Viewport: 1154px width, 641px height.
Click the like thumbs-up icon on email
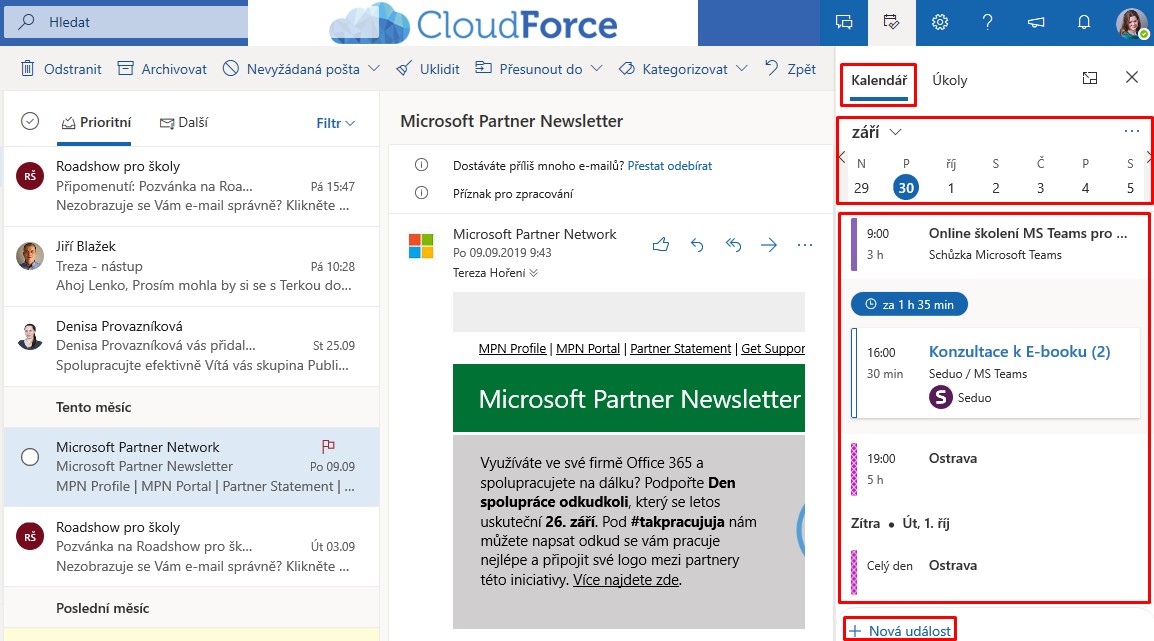coord(660,244)
